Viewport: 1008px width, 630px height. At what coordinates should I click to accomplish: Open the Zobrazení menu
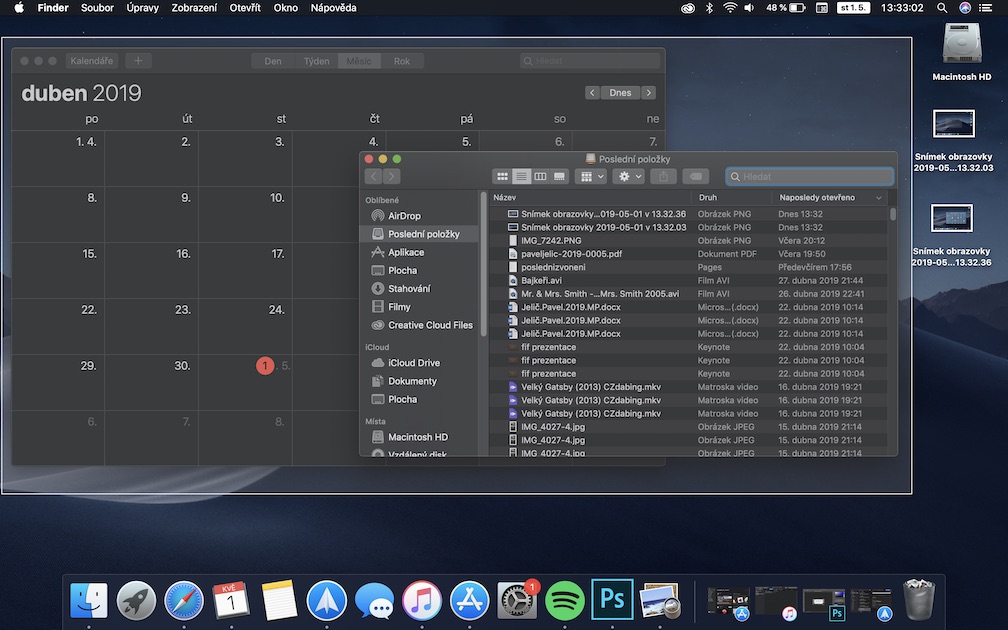194,8
